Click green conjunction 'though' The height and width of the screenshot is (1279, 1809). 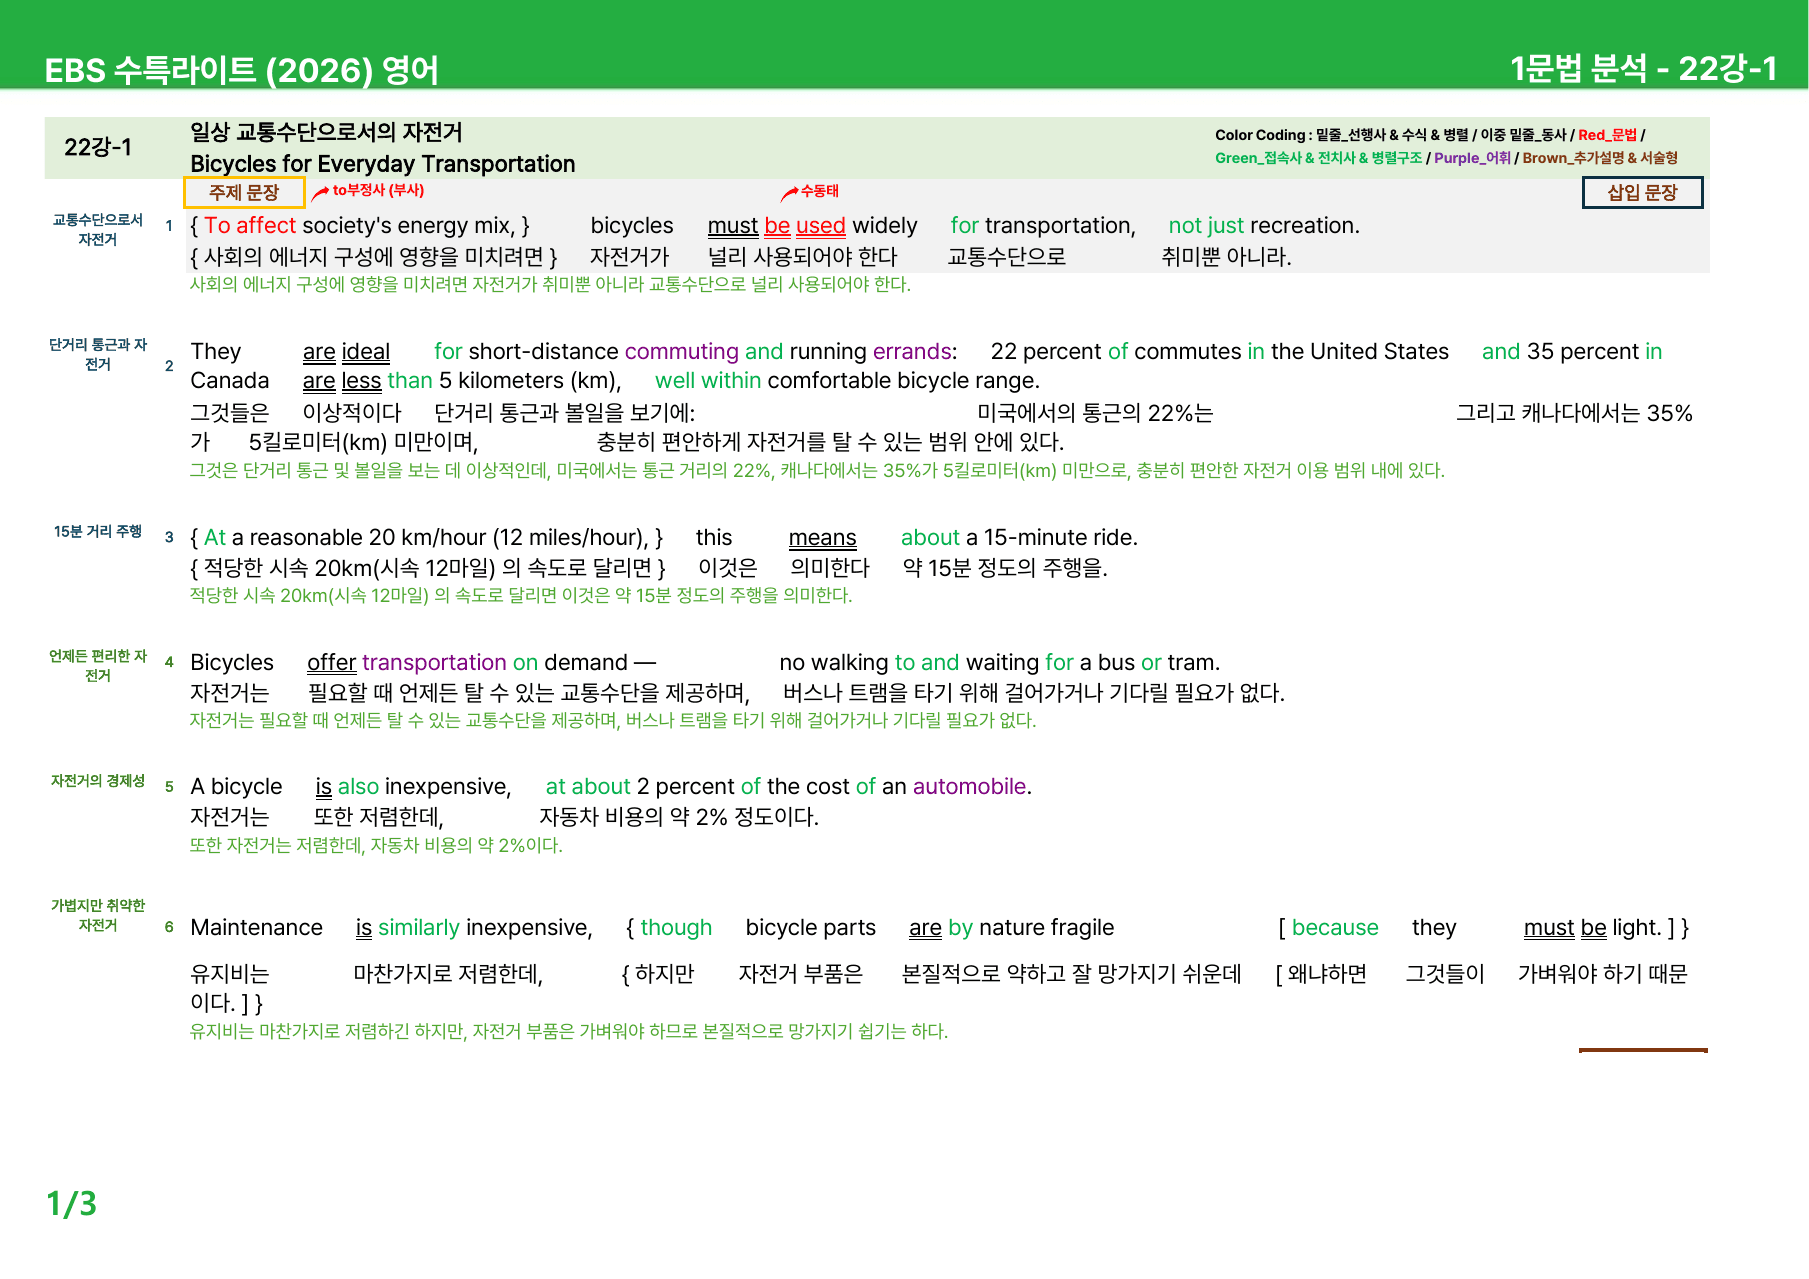click(676, 928)
